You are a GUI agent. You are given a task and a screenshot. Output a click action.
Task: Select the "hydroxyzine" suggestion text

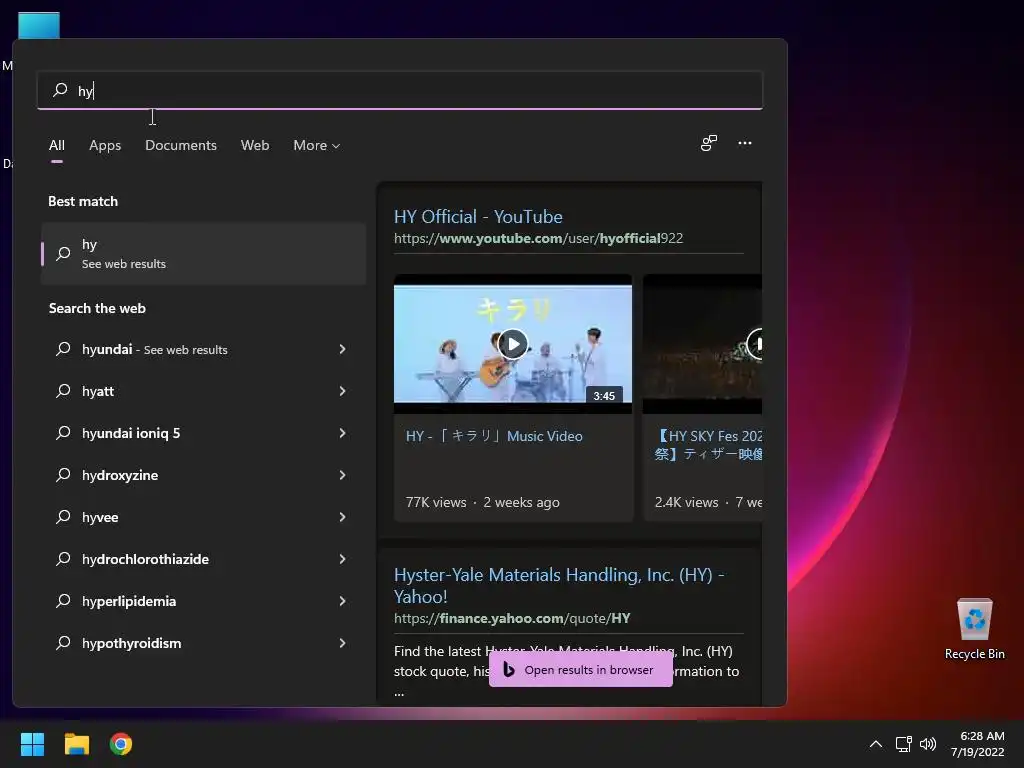click(120, 475)
